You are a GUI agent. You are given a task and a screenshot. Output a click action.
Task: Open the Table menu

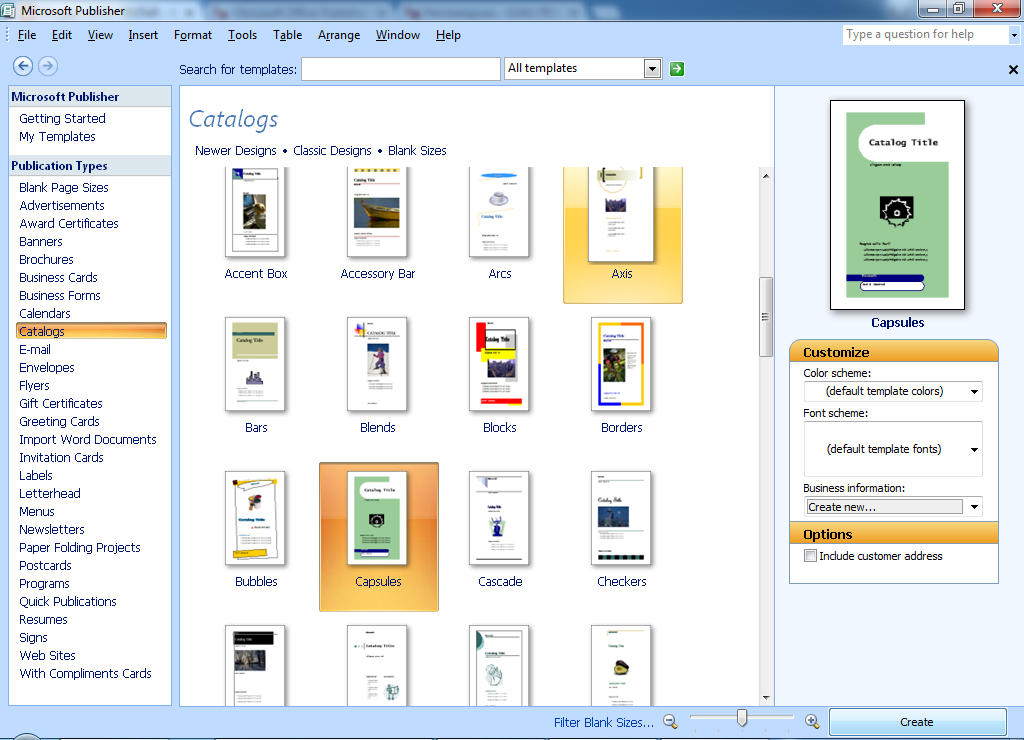(x=287, y=35)
